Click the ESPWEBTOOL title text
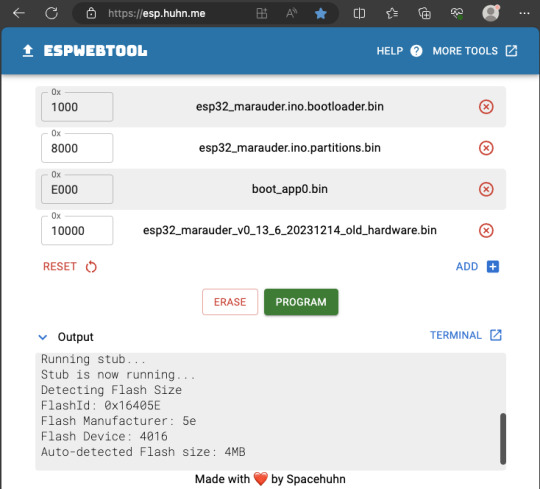 [x=95, y=51]
